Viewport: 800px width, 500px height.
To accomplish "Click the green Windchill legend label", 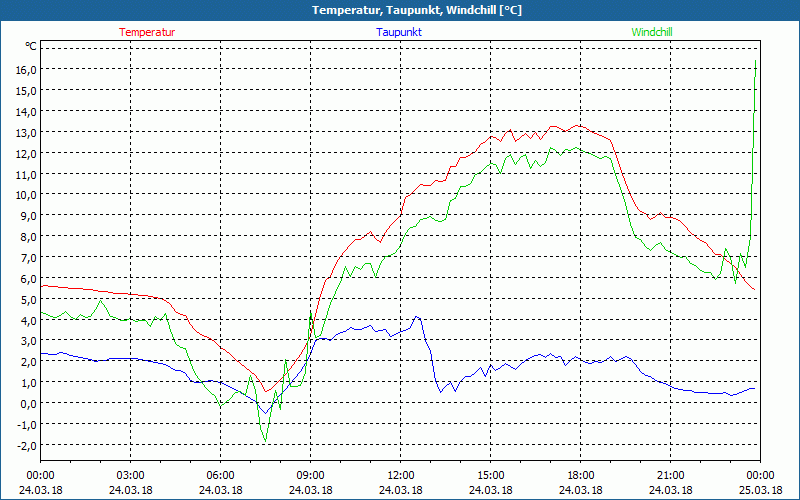I will [652, 32].
